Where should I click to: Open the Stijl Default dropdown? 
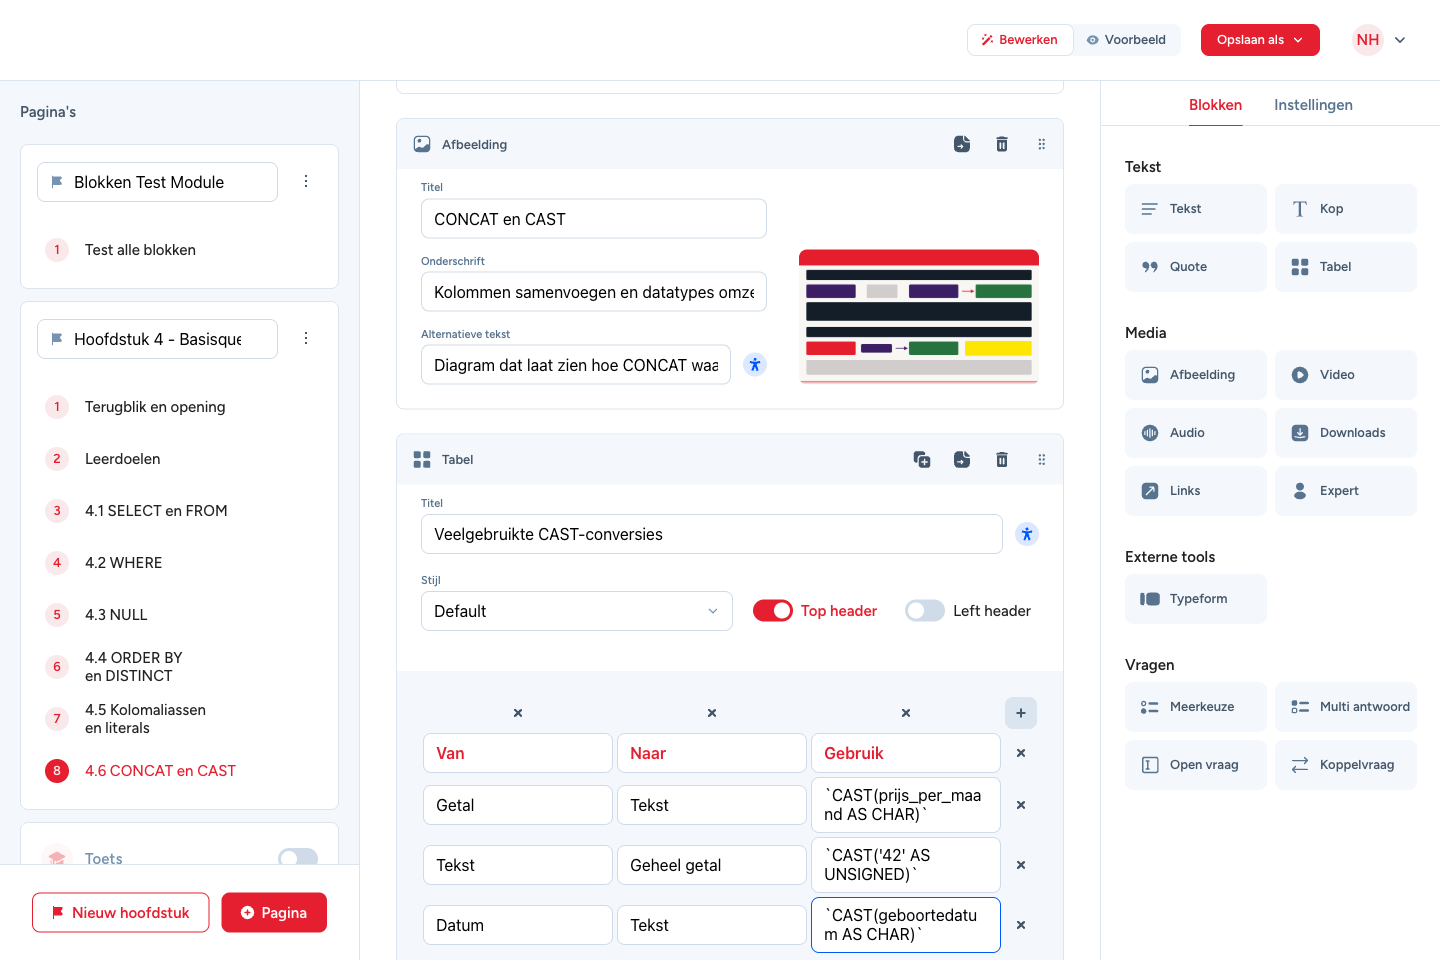577,611
